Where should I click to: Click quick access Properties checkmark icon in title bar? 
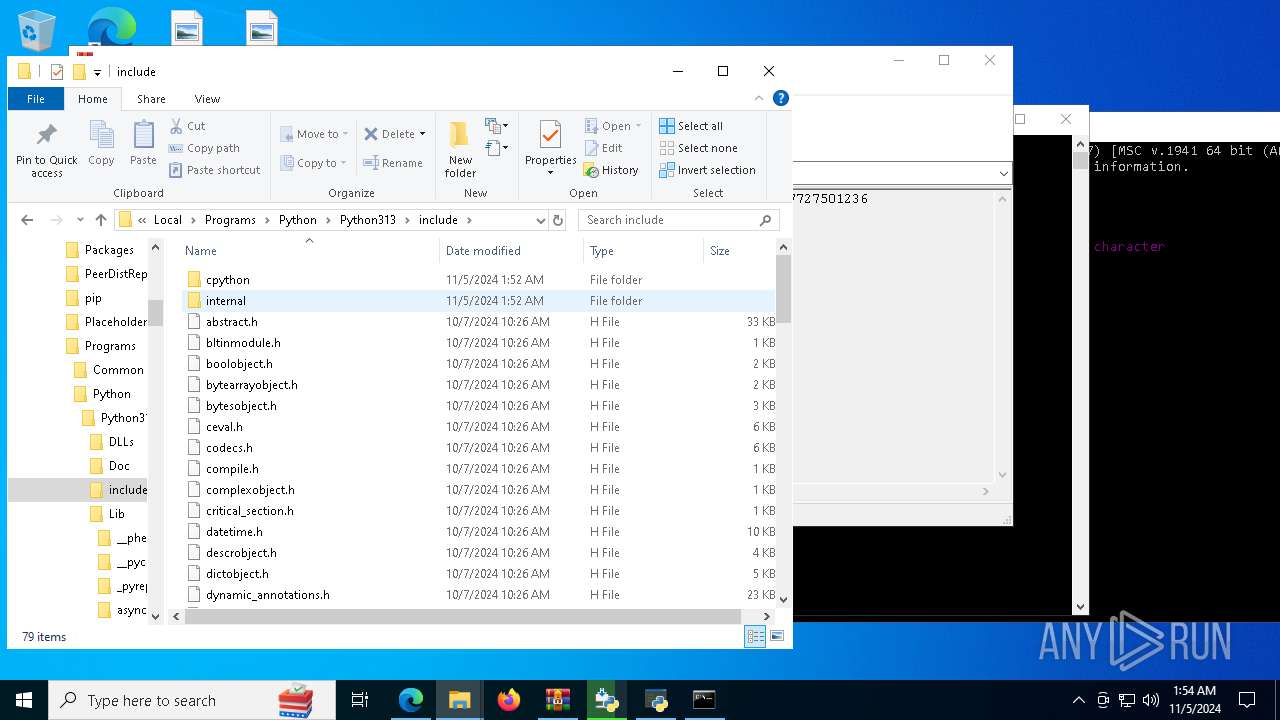pyautogui.click(x=57, y=72)
